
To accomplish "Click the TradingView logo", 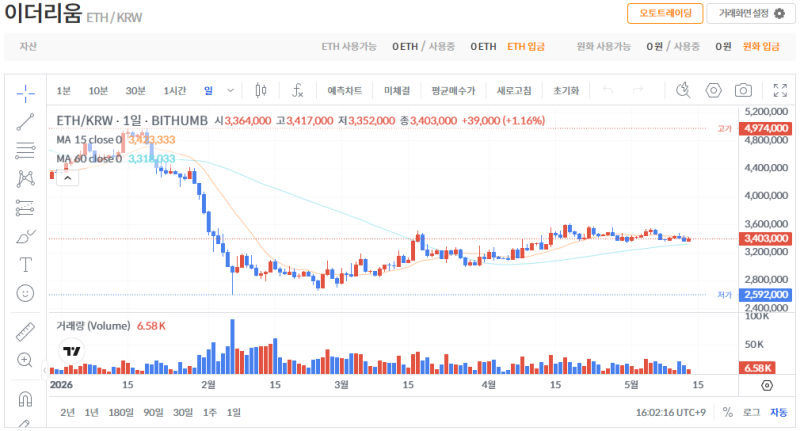I will tap(71, 351).
